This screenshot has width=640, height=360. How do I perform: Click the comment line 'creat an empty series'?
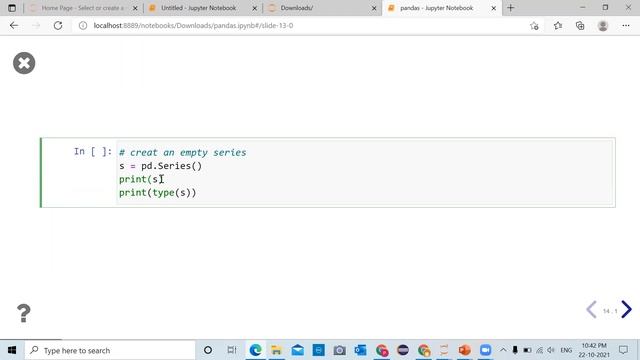click(x=183, y=152)
